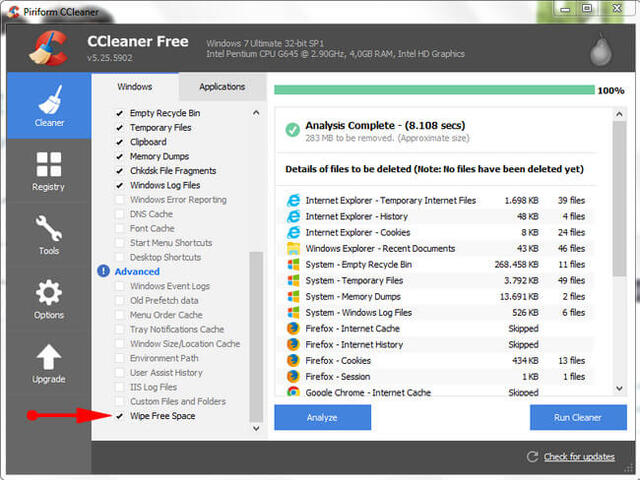This screenshot has height=480, width=640.
Task: Toggle Chkdsk File Fragments checkbox
Action: point(120,171)
